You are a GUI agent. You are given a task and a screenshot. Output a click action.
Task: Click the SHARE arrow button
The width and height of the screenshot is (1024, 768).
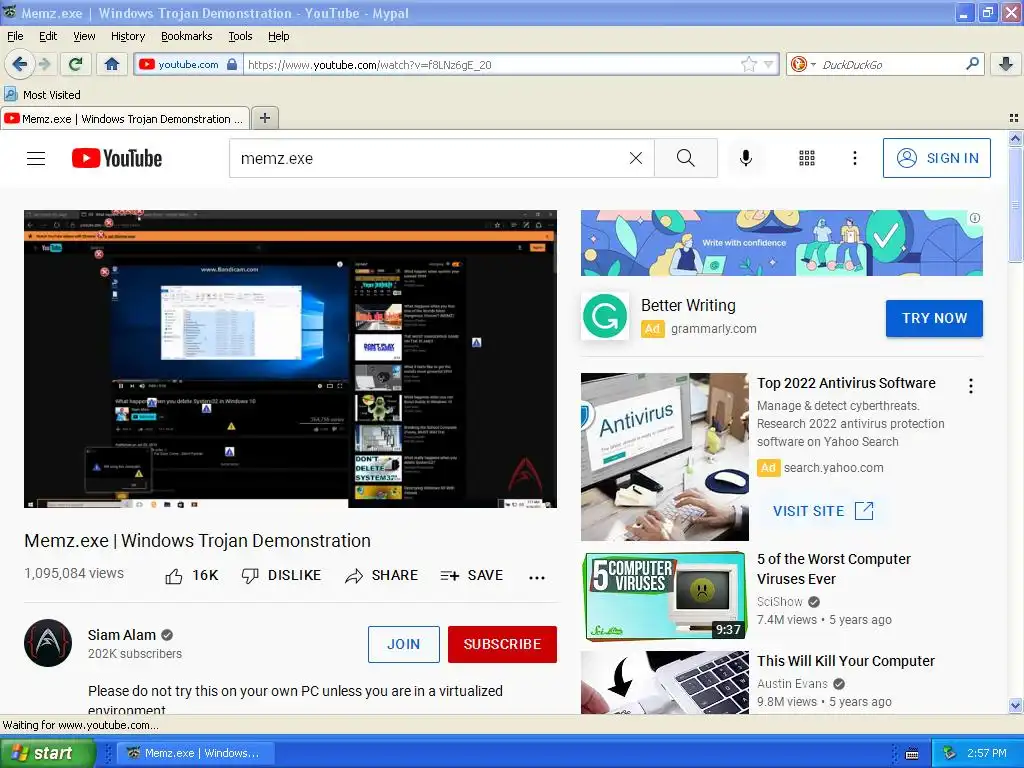point(381,575)
